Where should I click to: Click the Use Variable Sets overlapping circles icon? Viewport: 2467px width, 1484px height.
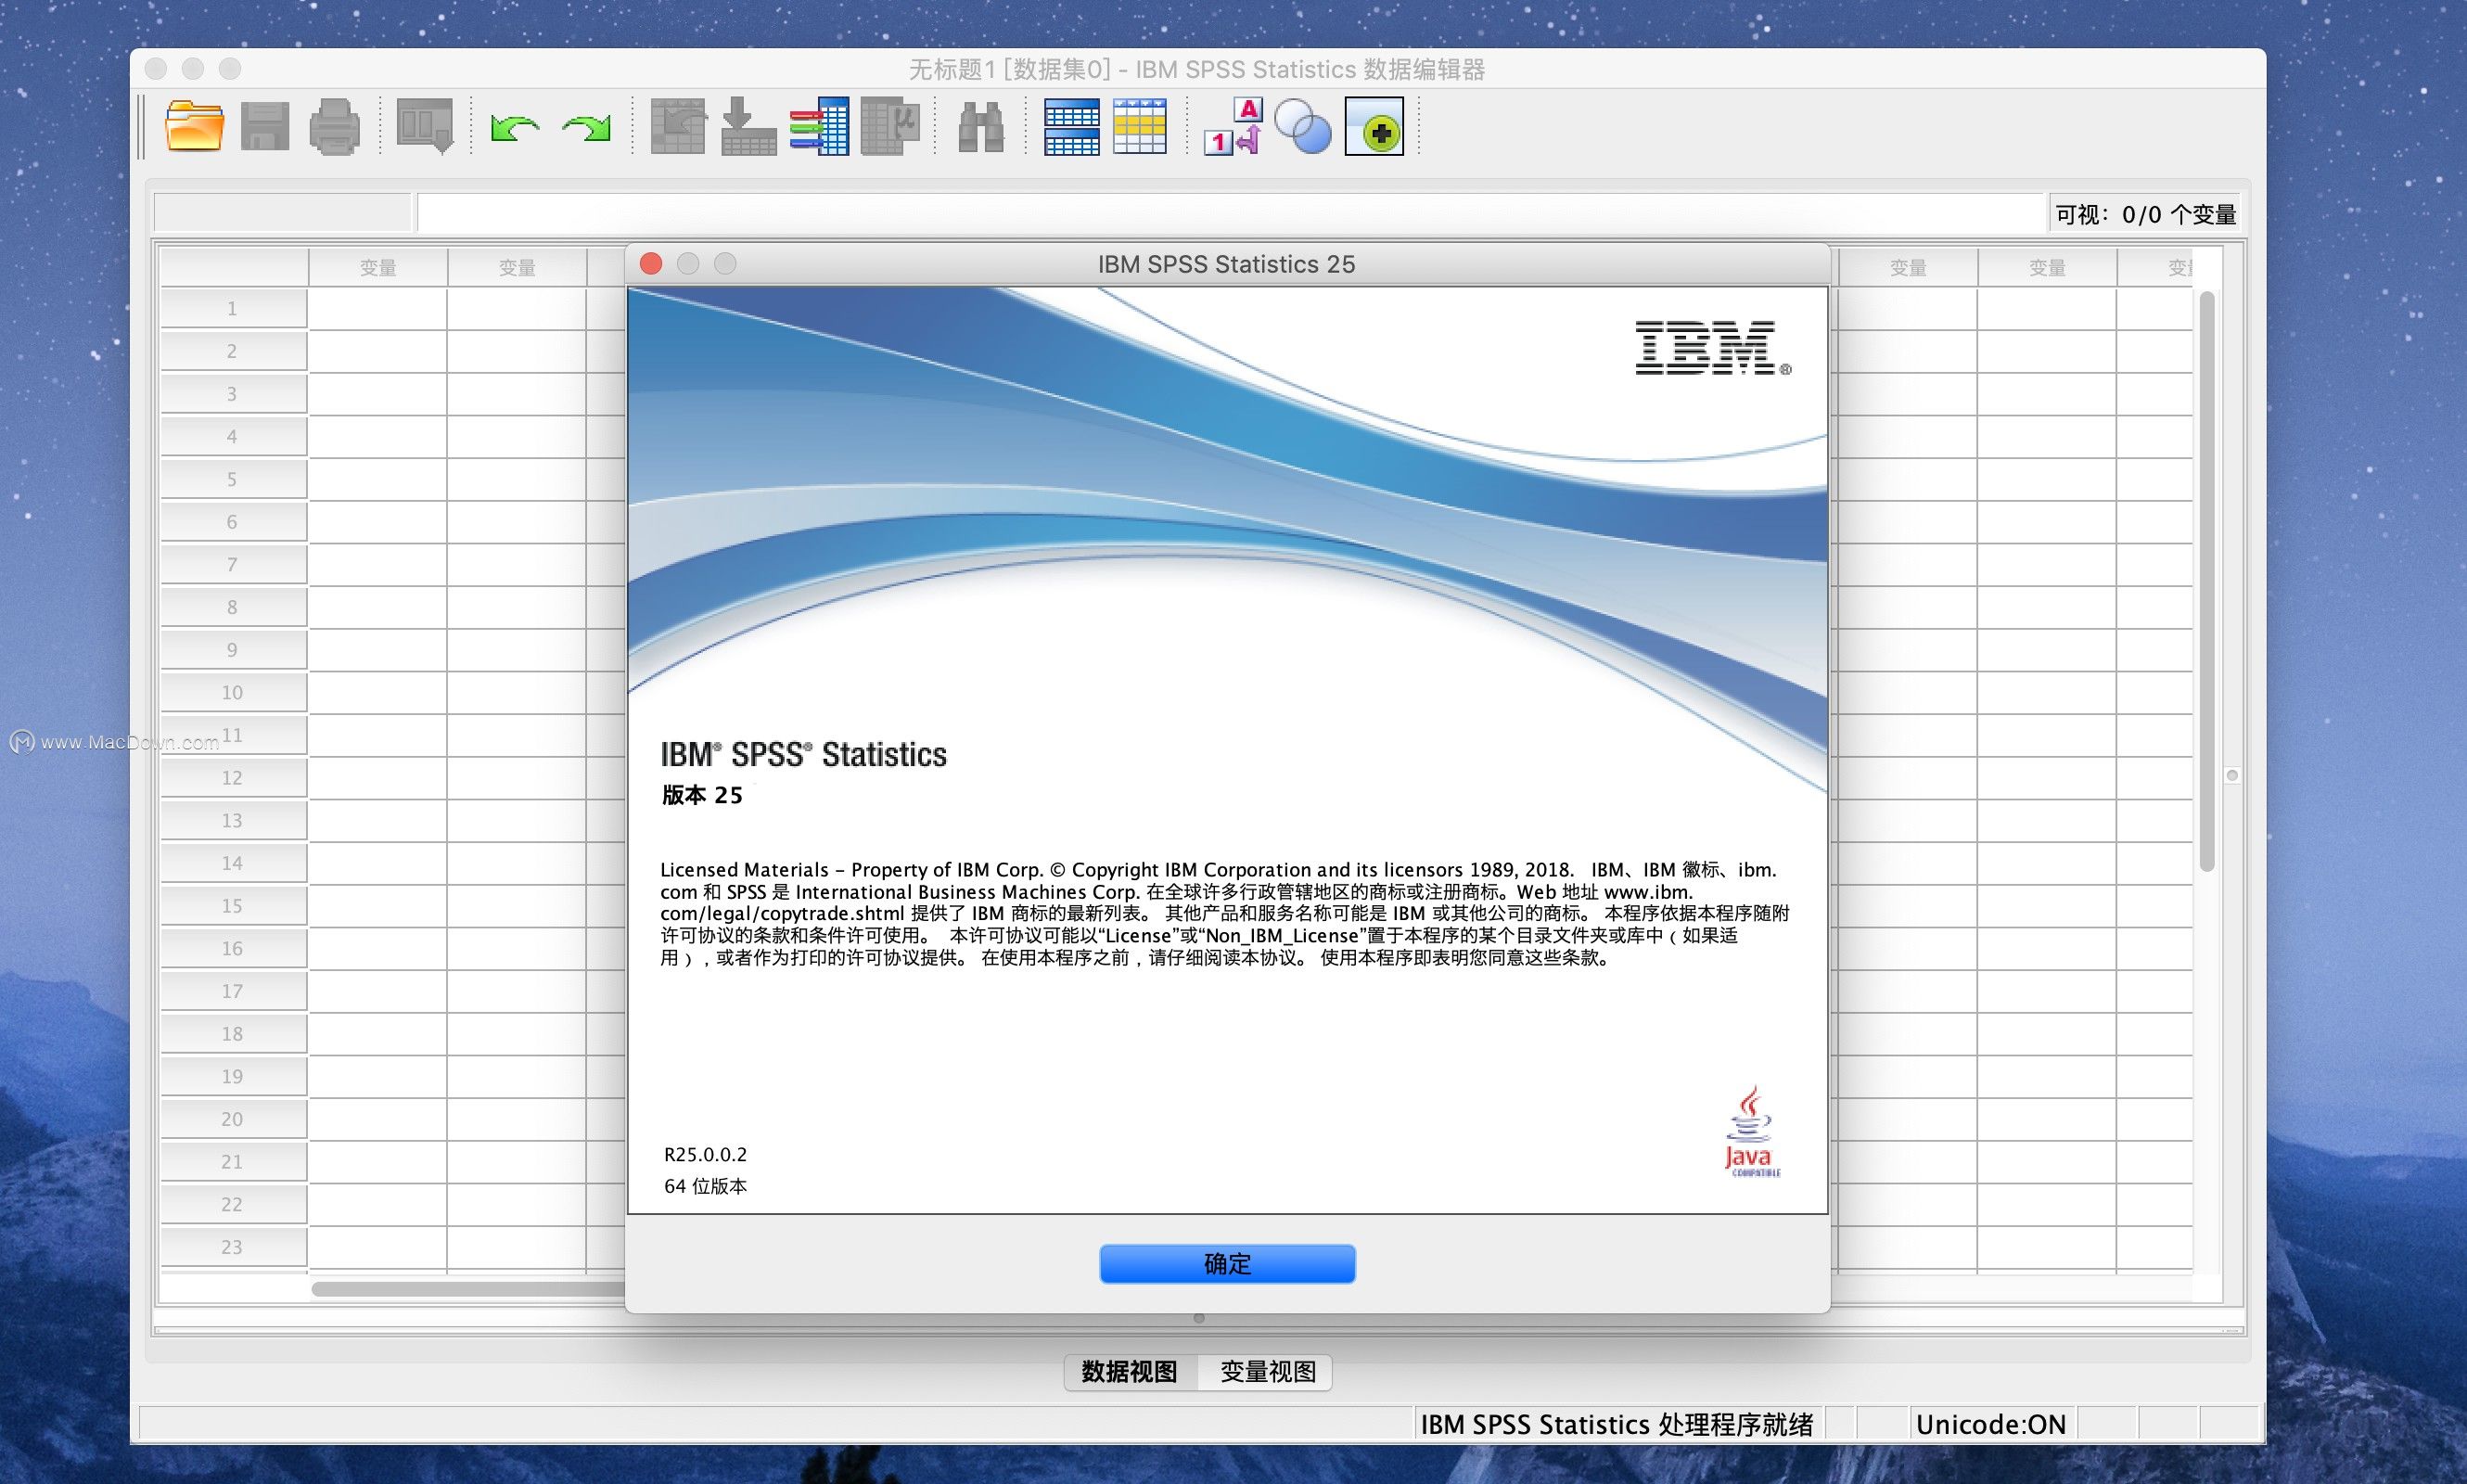click(x=1303, y=127)
